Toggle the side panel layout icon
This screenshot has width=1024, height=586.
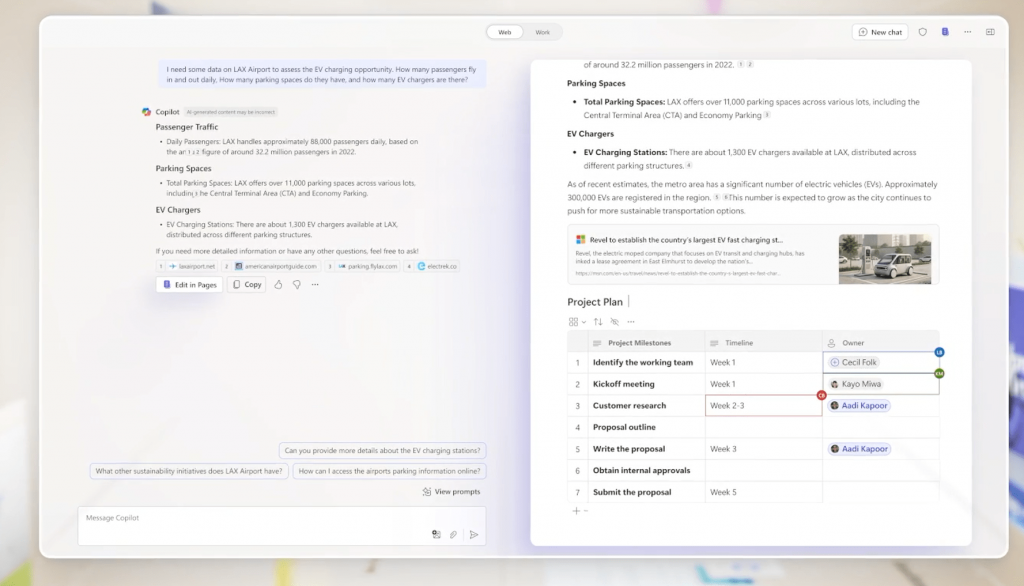(x=990, y=32)
